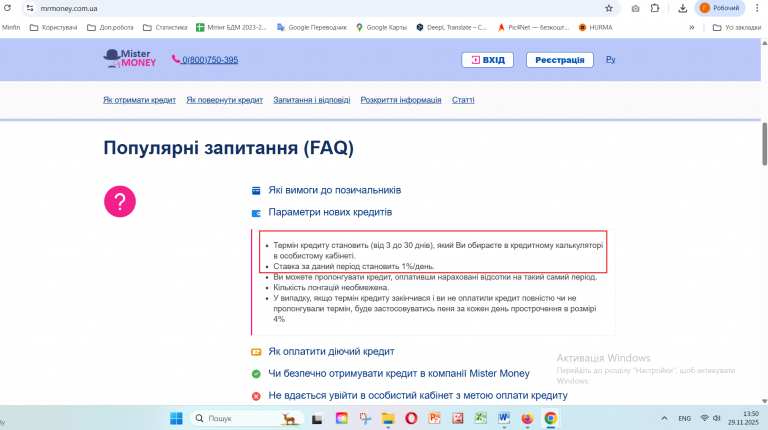
Task: Click the ENG language indicator
Action: coord(684,418)
